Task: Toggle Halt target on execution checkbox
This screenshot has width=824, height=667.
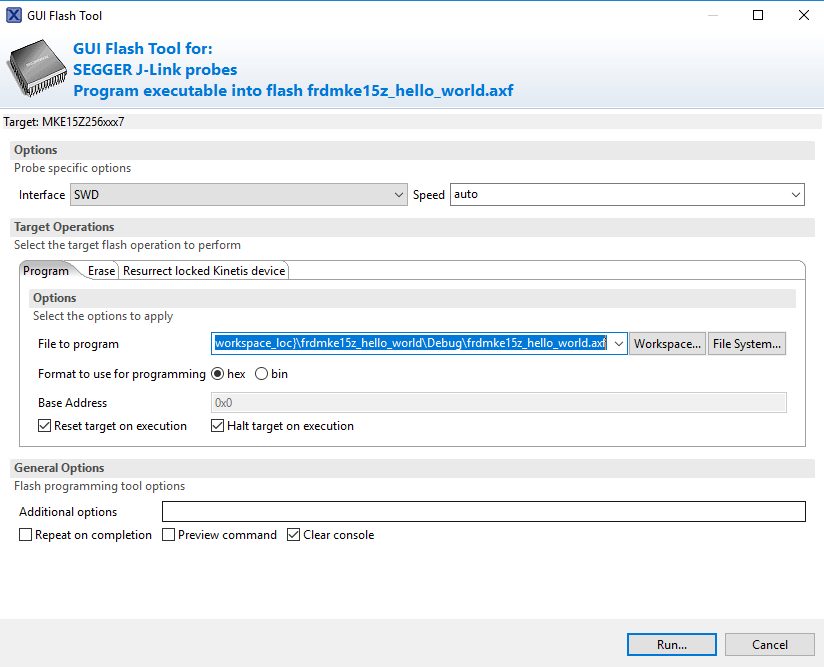Action: click(218, 426)
